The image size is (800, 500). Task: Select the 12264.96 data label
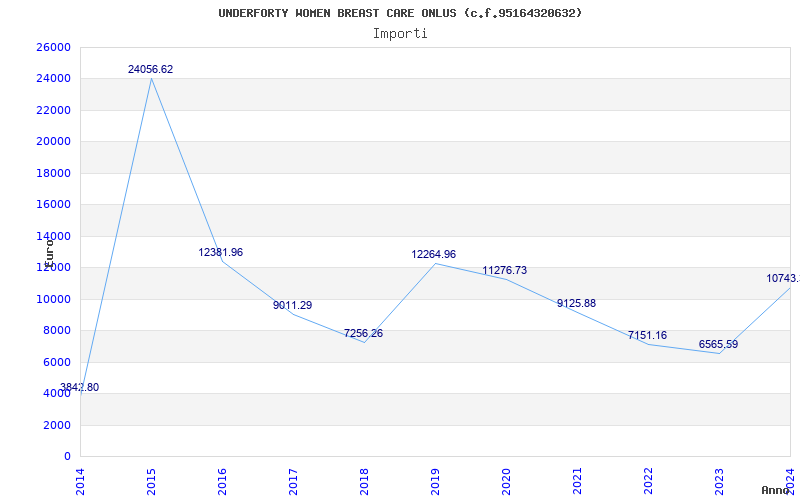434,255
